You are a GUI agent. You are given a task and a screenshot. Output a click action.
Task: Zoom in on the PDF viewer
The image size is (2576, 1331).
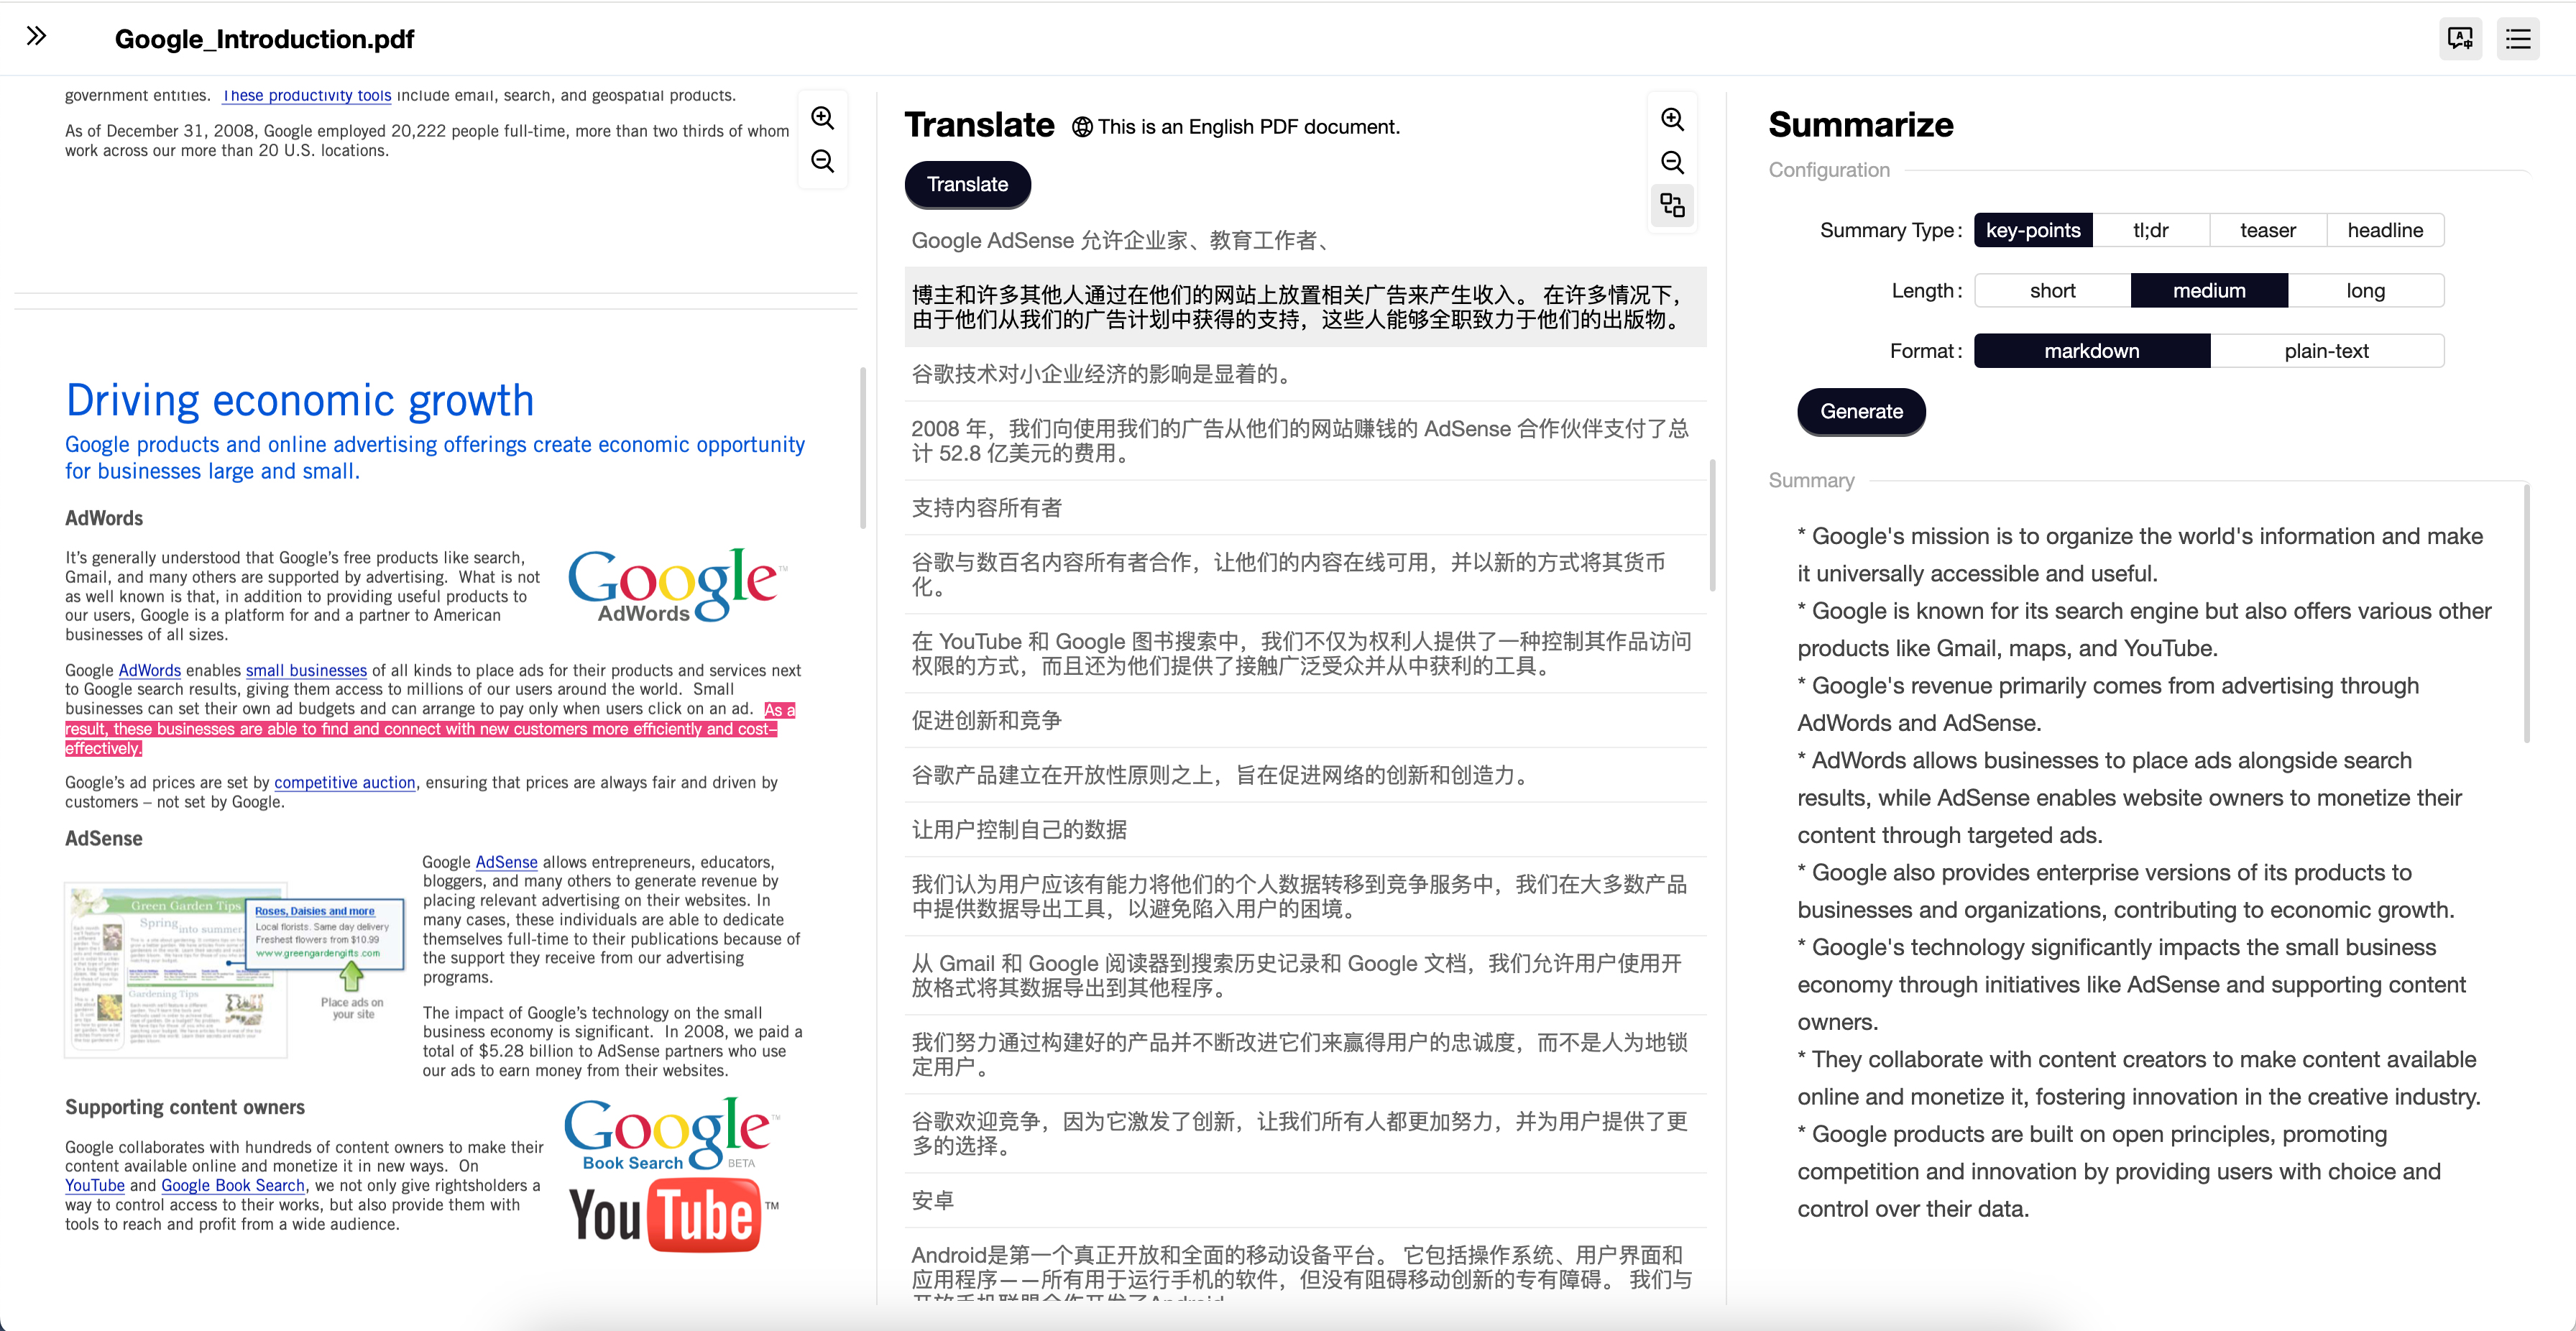click(822, 118)
